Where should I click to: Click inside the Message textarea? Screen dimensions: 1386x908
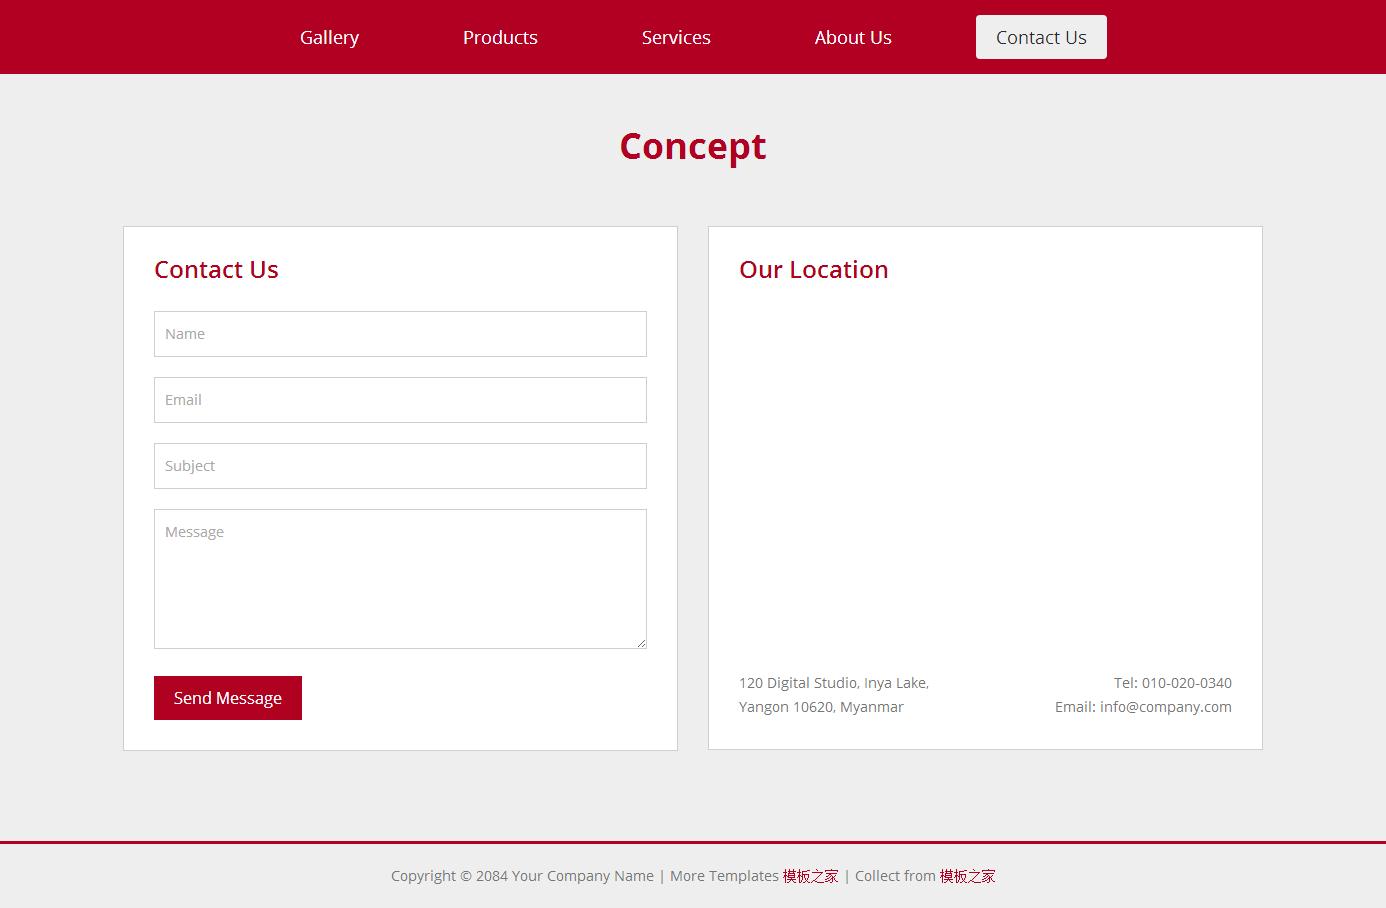pos(400,578)
